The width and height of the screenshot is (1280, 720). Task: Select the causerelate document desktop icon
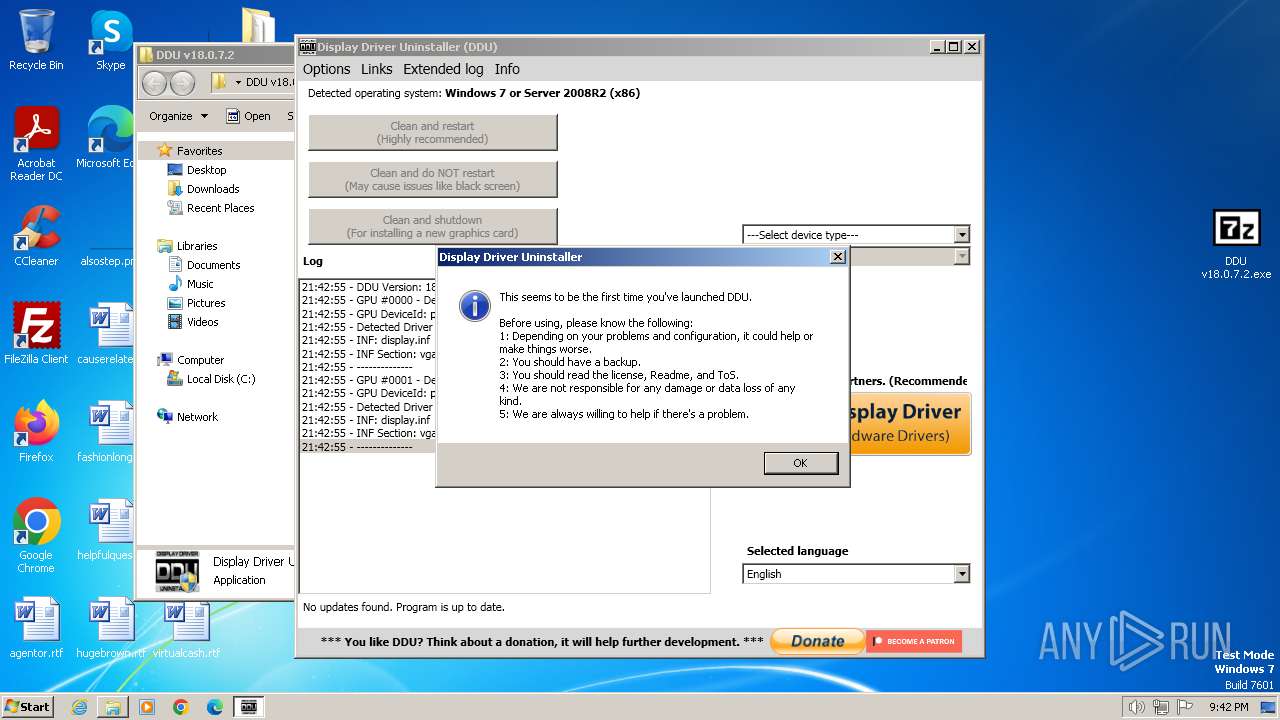point(106,335)
